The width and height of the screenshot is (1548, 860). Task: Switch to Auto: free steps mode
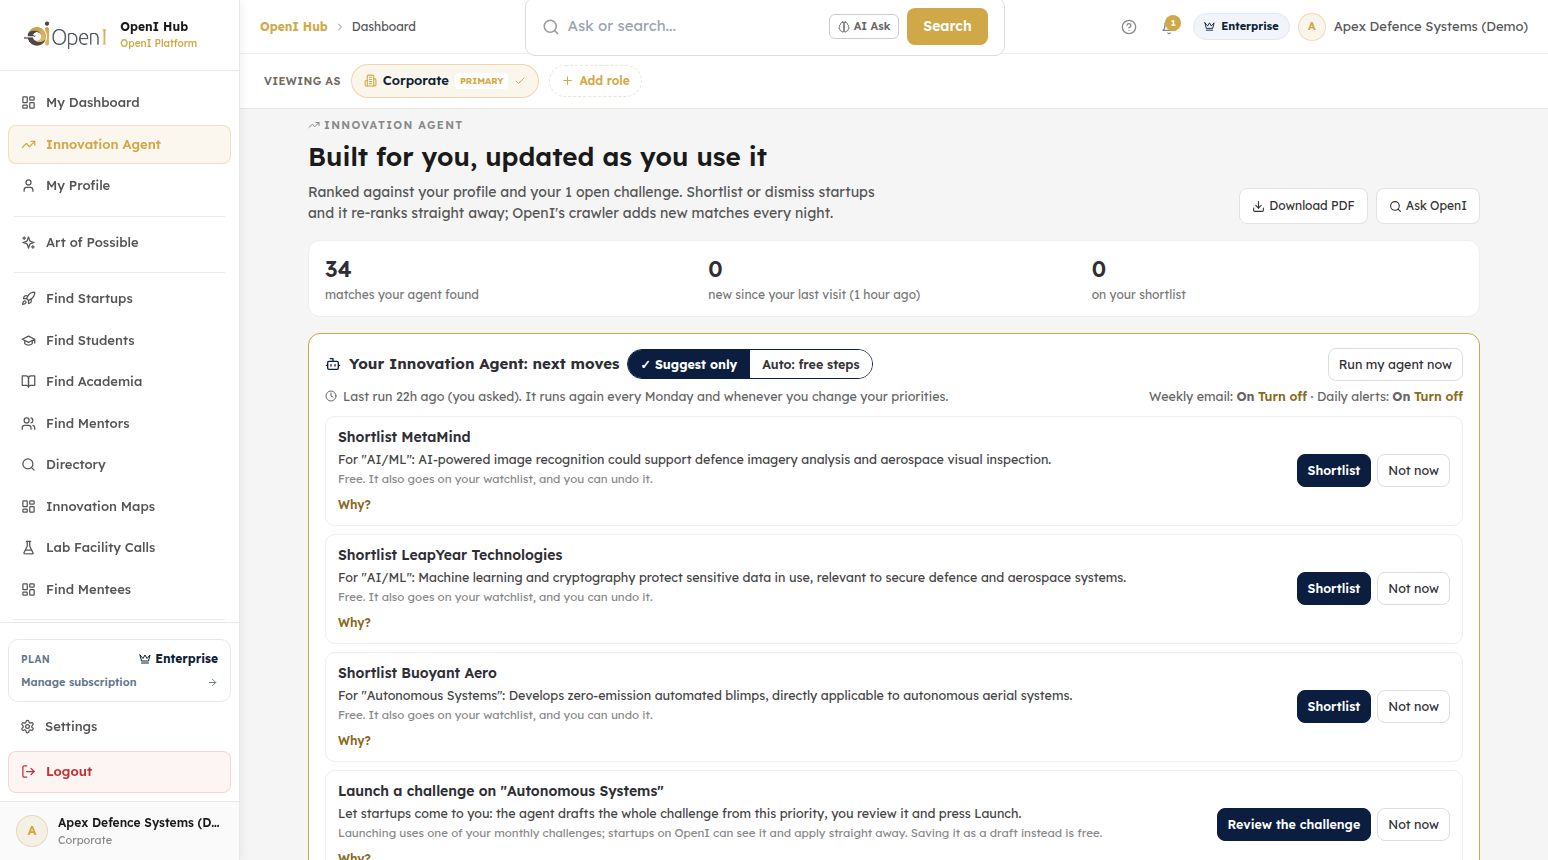pyautogui.click(x=811, y=365)
